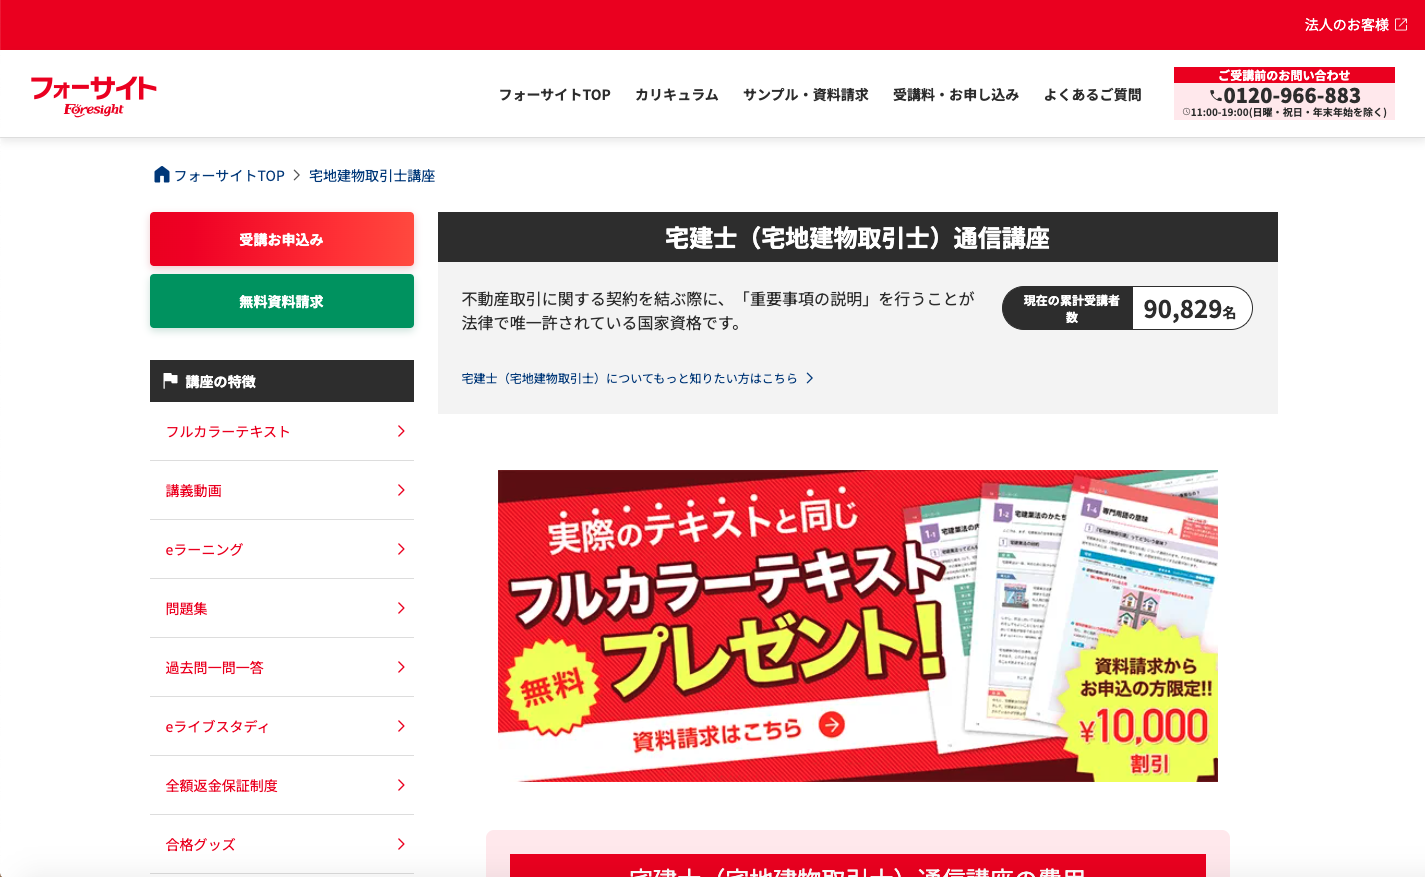Click chevron after もっと知りたい方はこちら link
The width and height of the screenshot is (1425, 877).
click(810, 378)
